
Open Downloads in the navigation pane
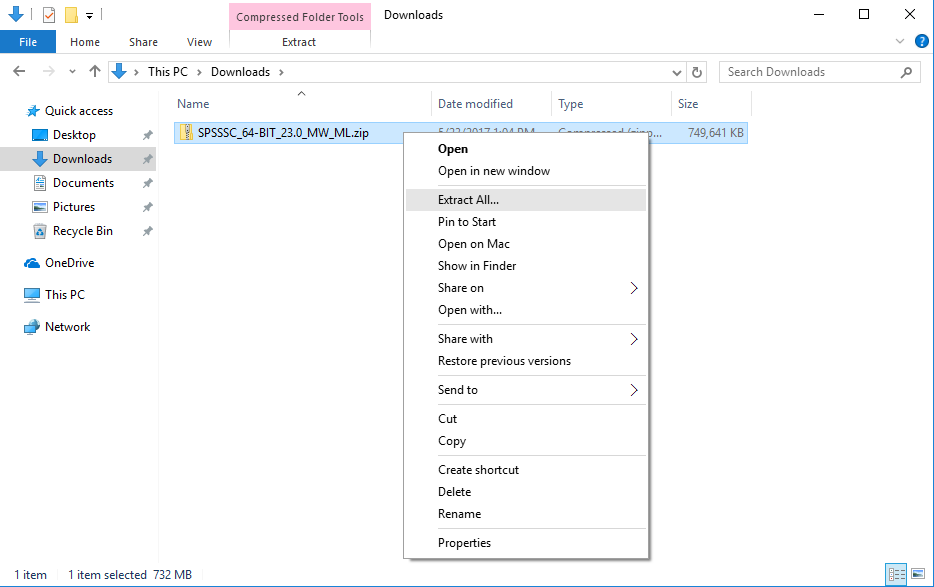click(x=82, y=159)
